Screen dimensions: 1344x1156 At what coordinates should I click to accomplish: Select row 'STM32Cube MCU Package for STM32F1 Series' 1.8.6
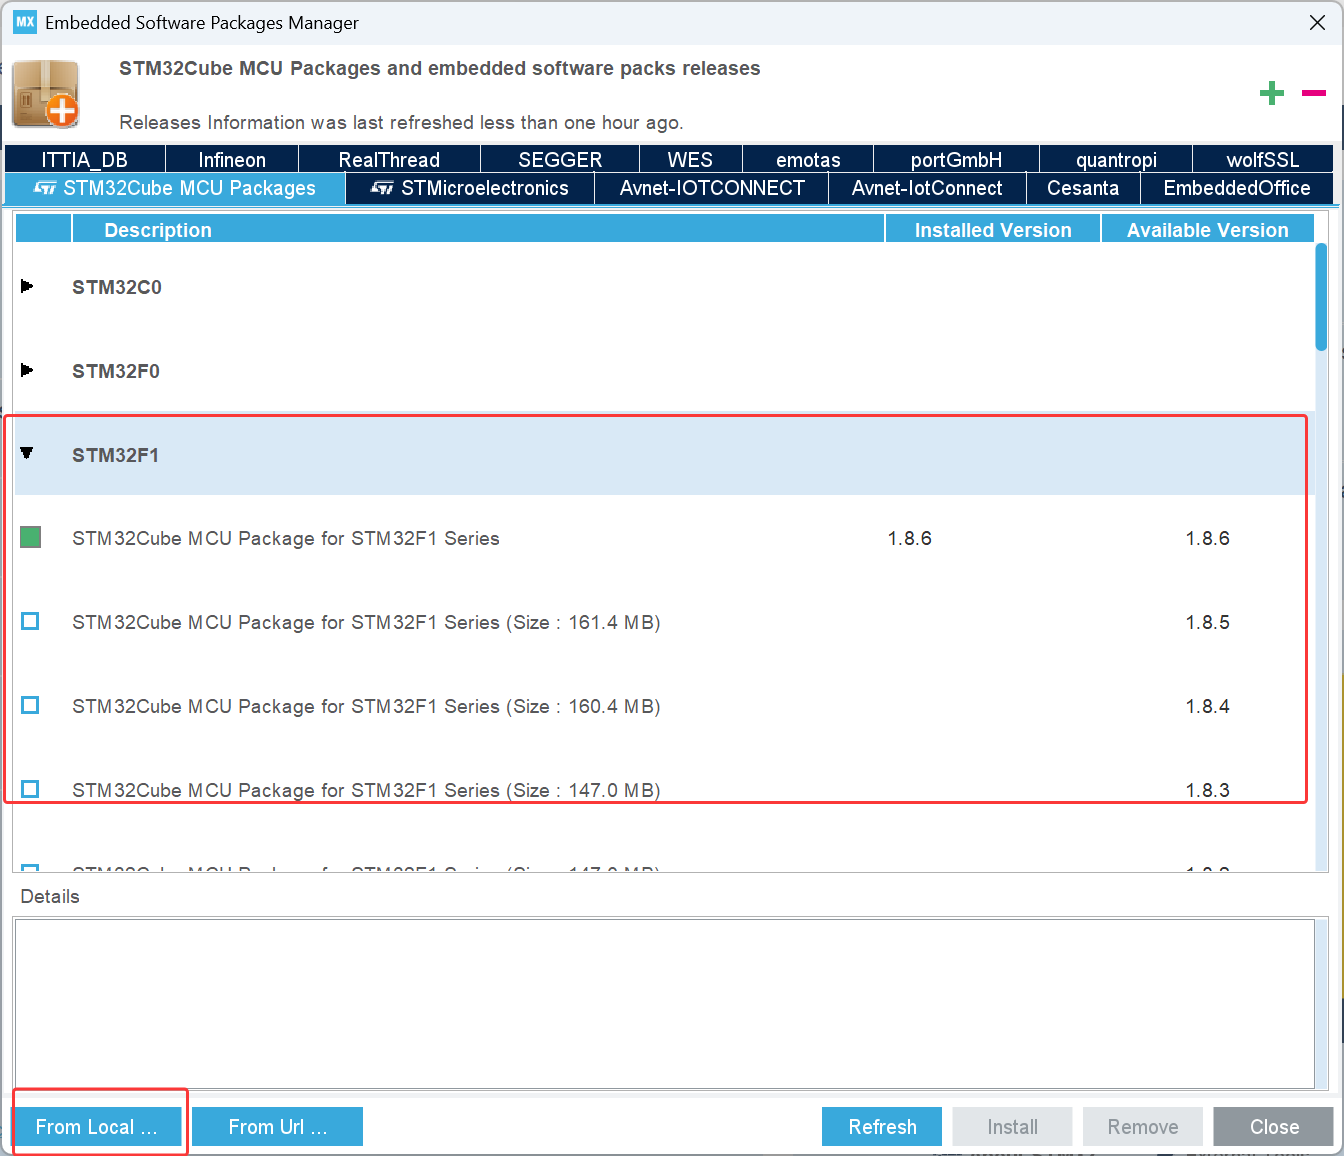click(x=664, y=538)
